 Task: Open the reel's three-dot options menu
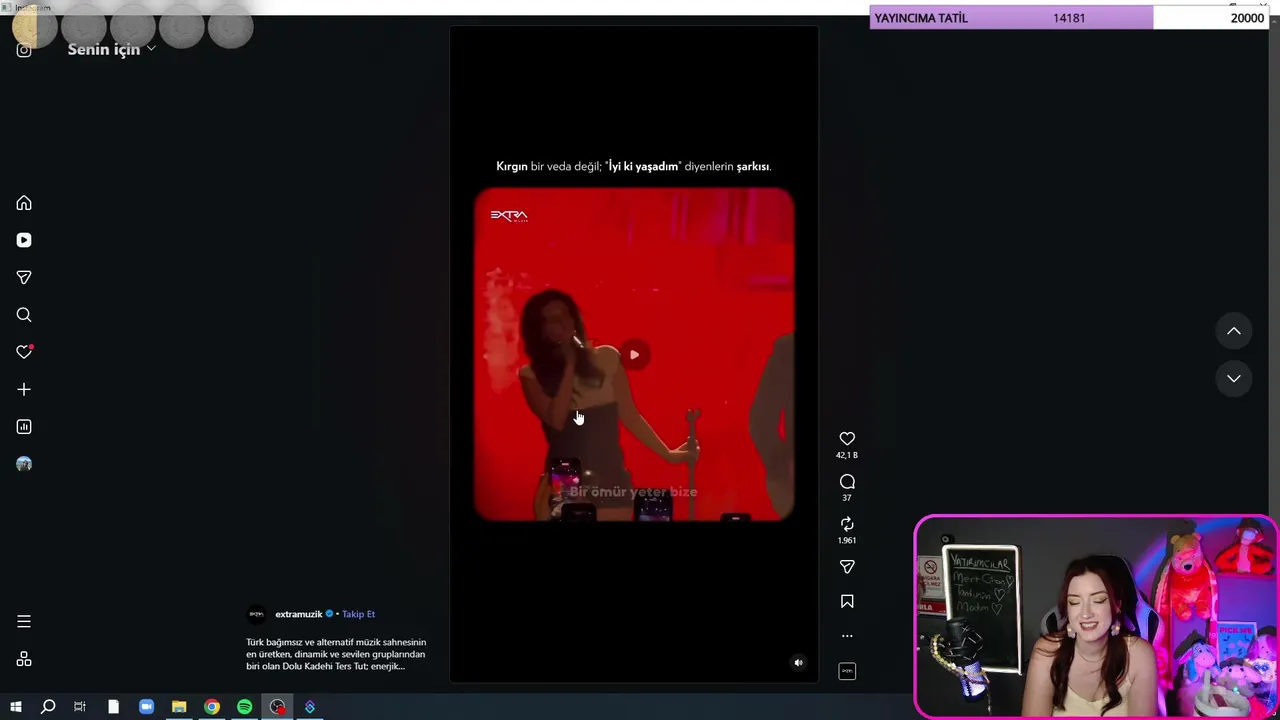click(x=847, y=636)
